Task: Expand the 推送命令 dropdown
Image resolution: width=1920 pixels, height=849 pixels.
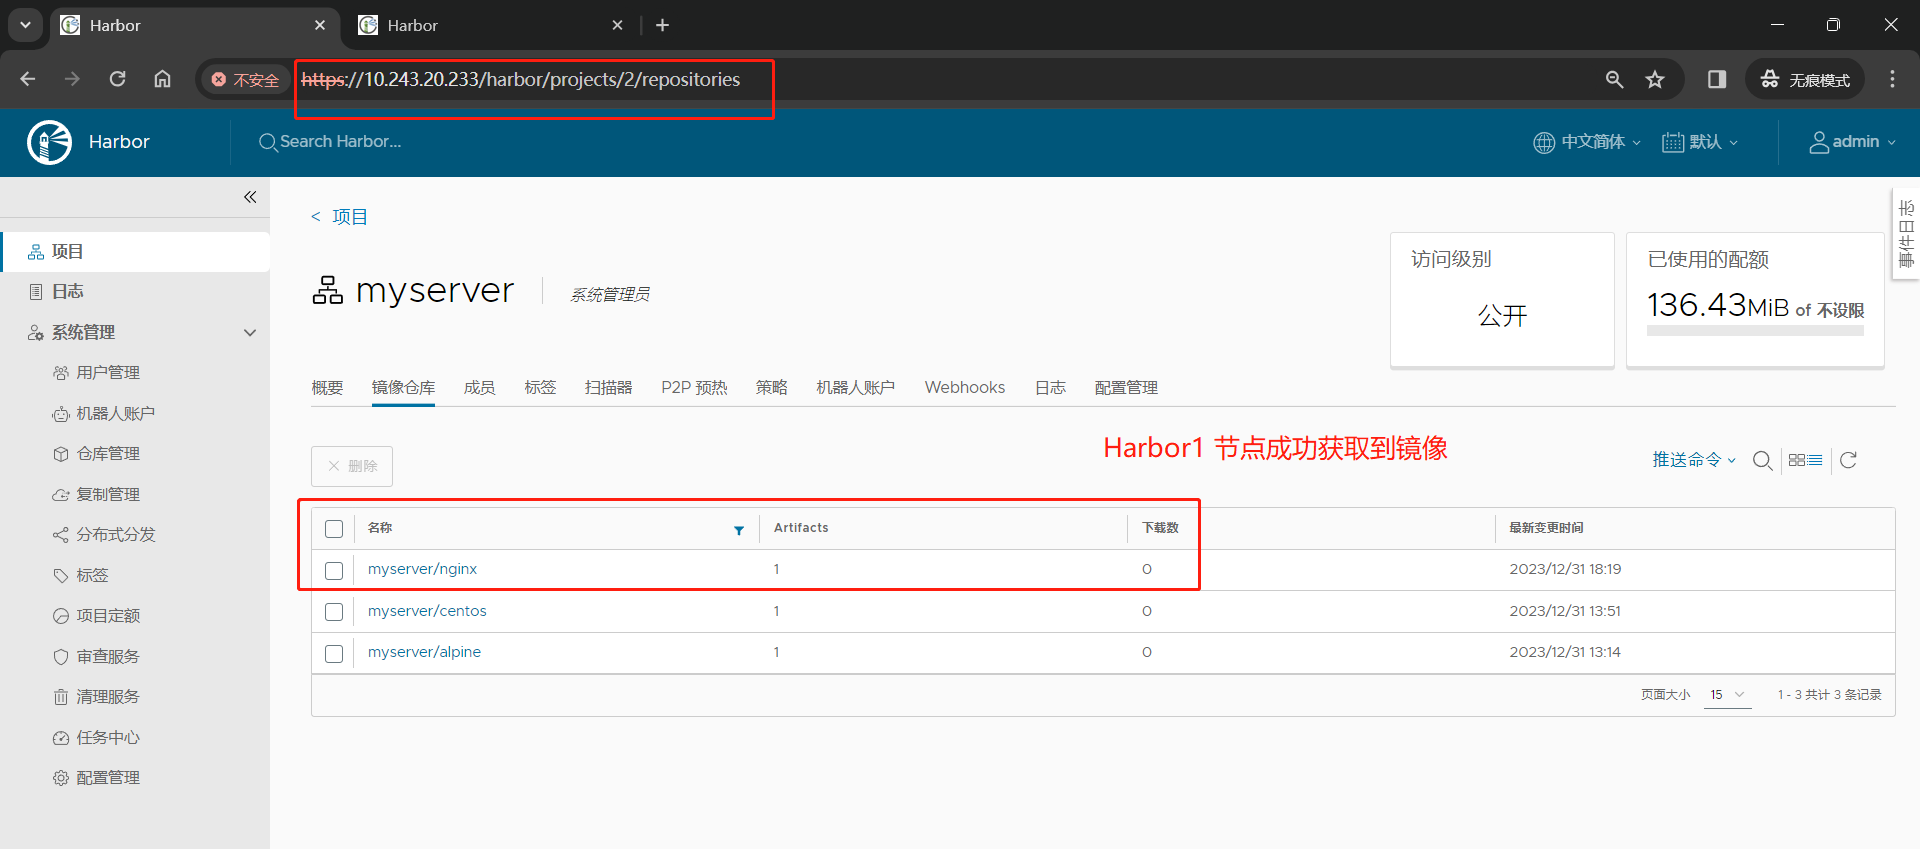Action: click(x=1693, y=460)
